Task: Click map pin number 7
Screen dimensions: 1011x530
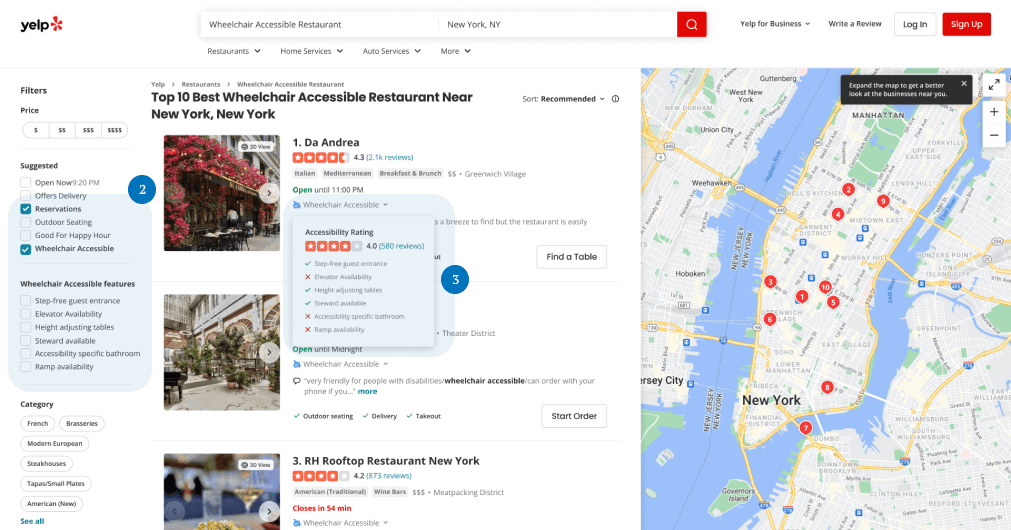Action: [805, 427]
